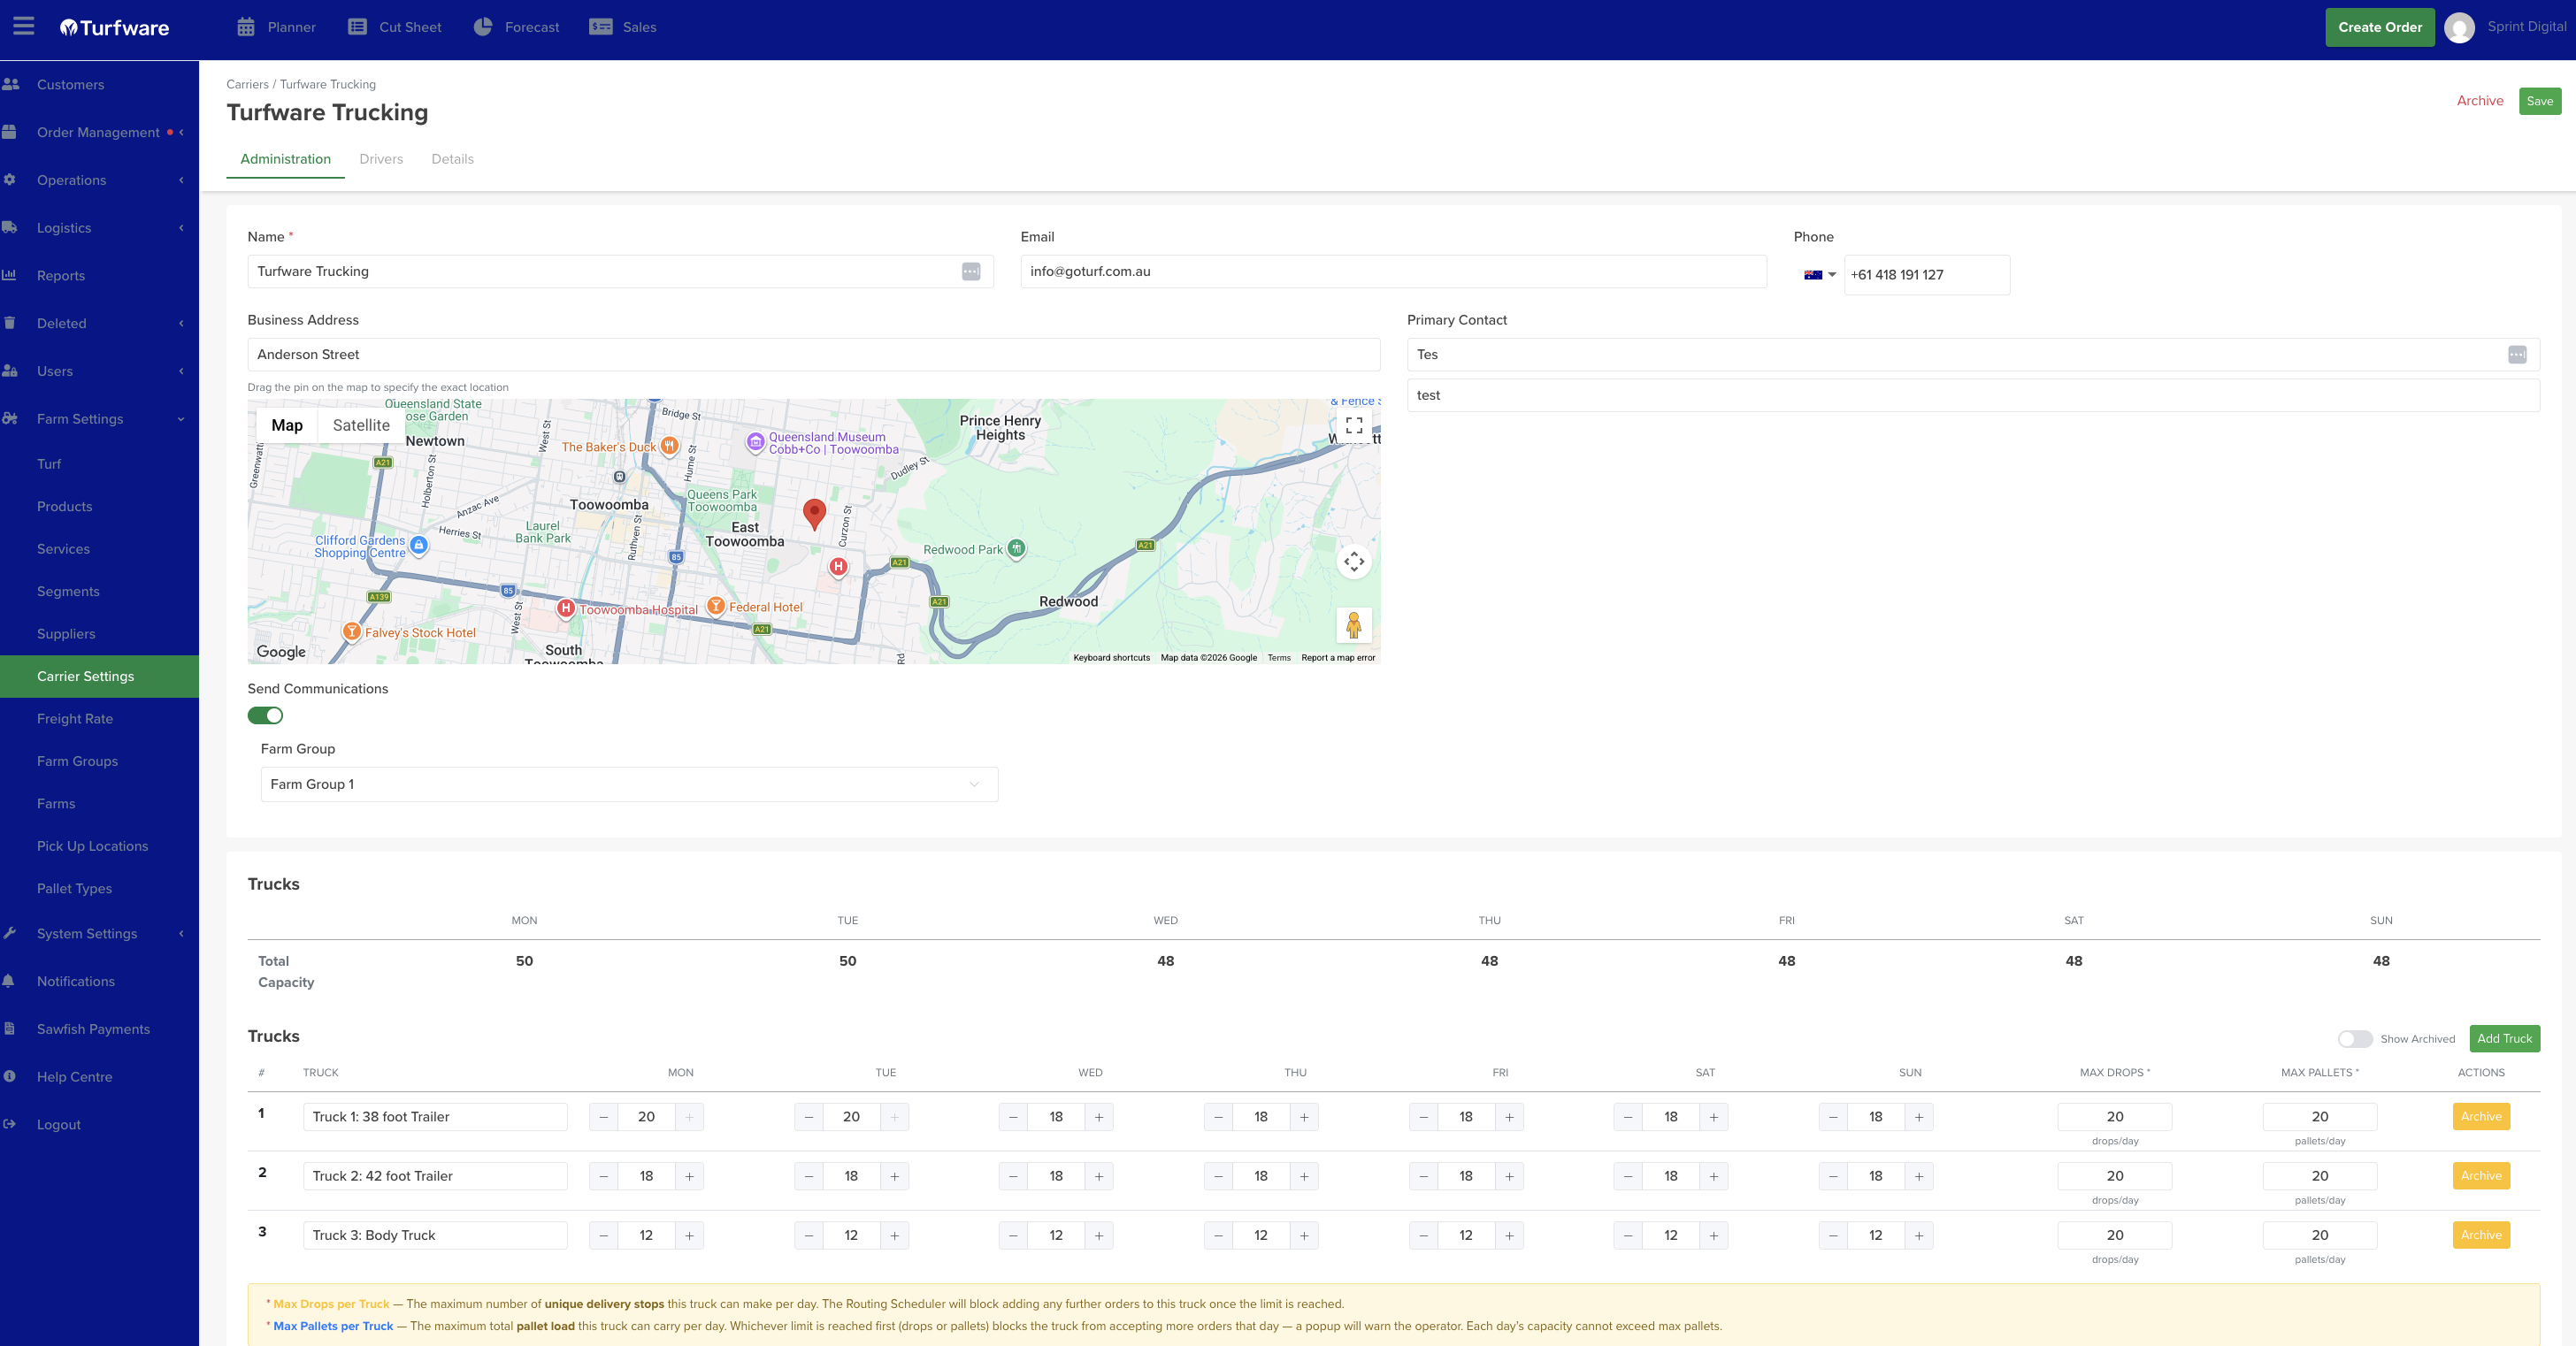Screen dimensions: 2576x1346
Task: Click the Sawfish Payments icon
Action: pos(9,1028)
